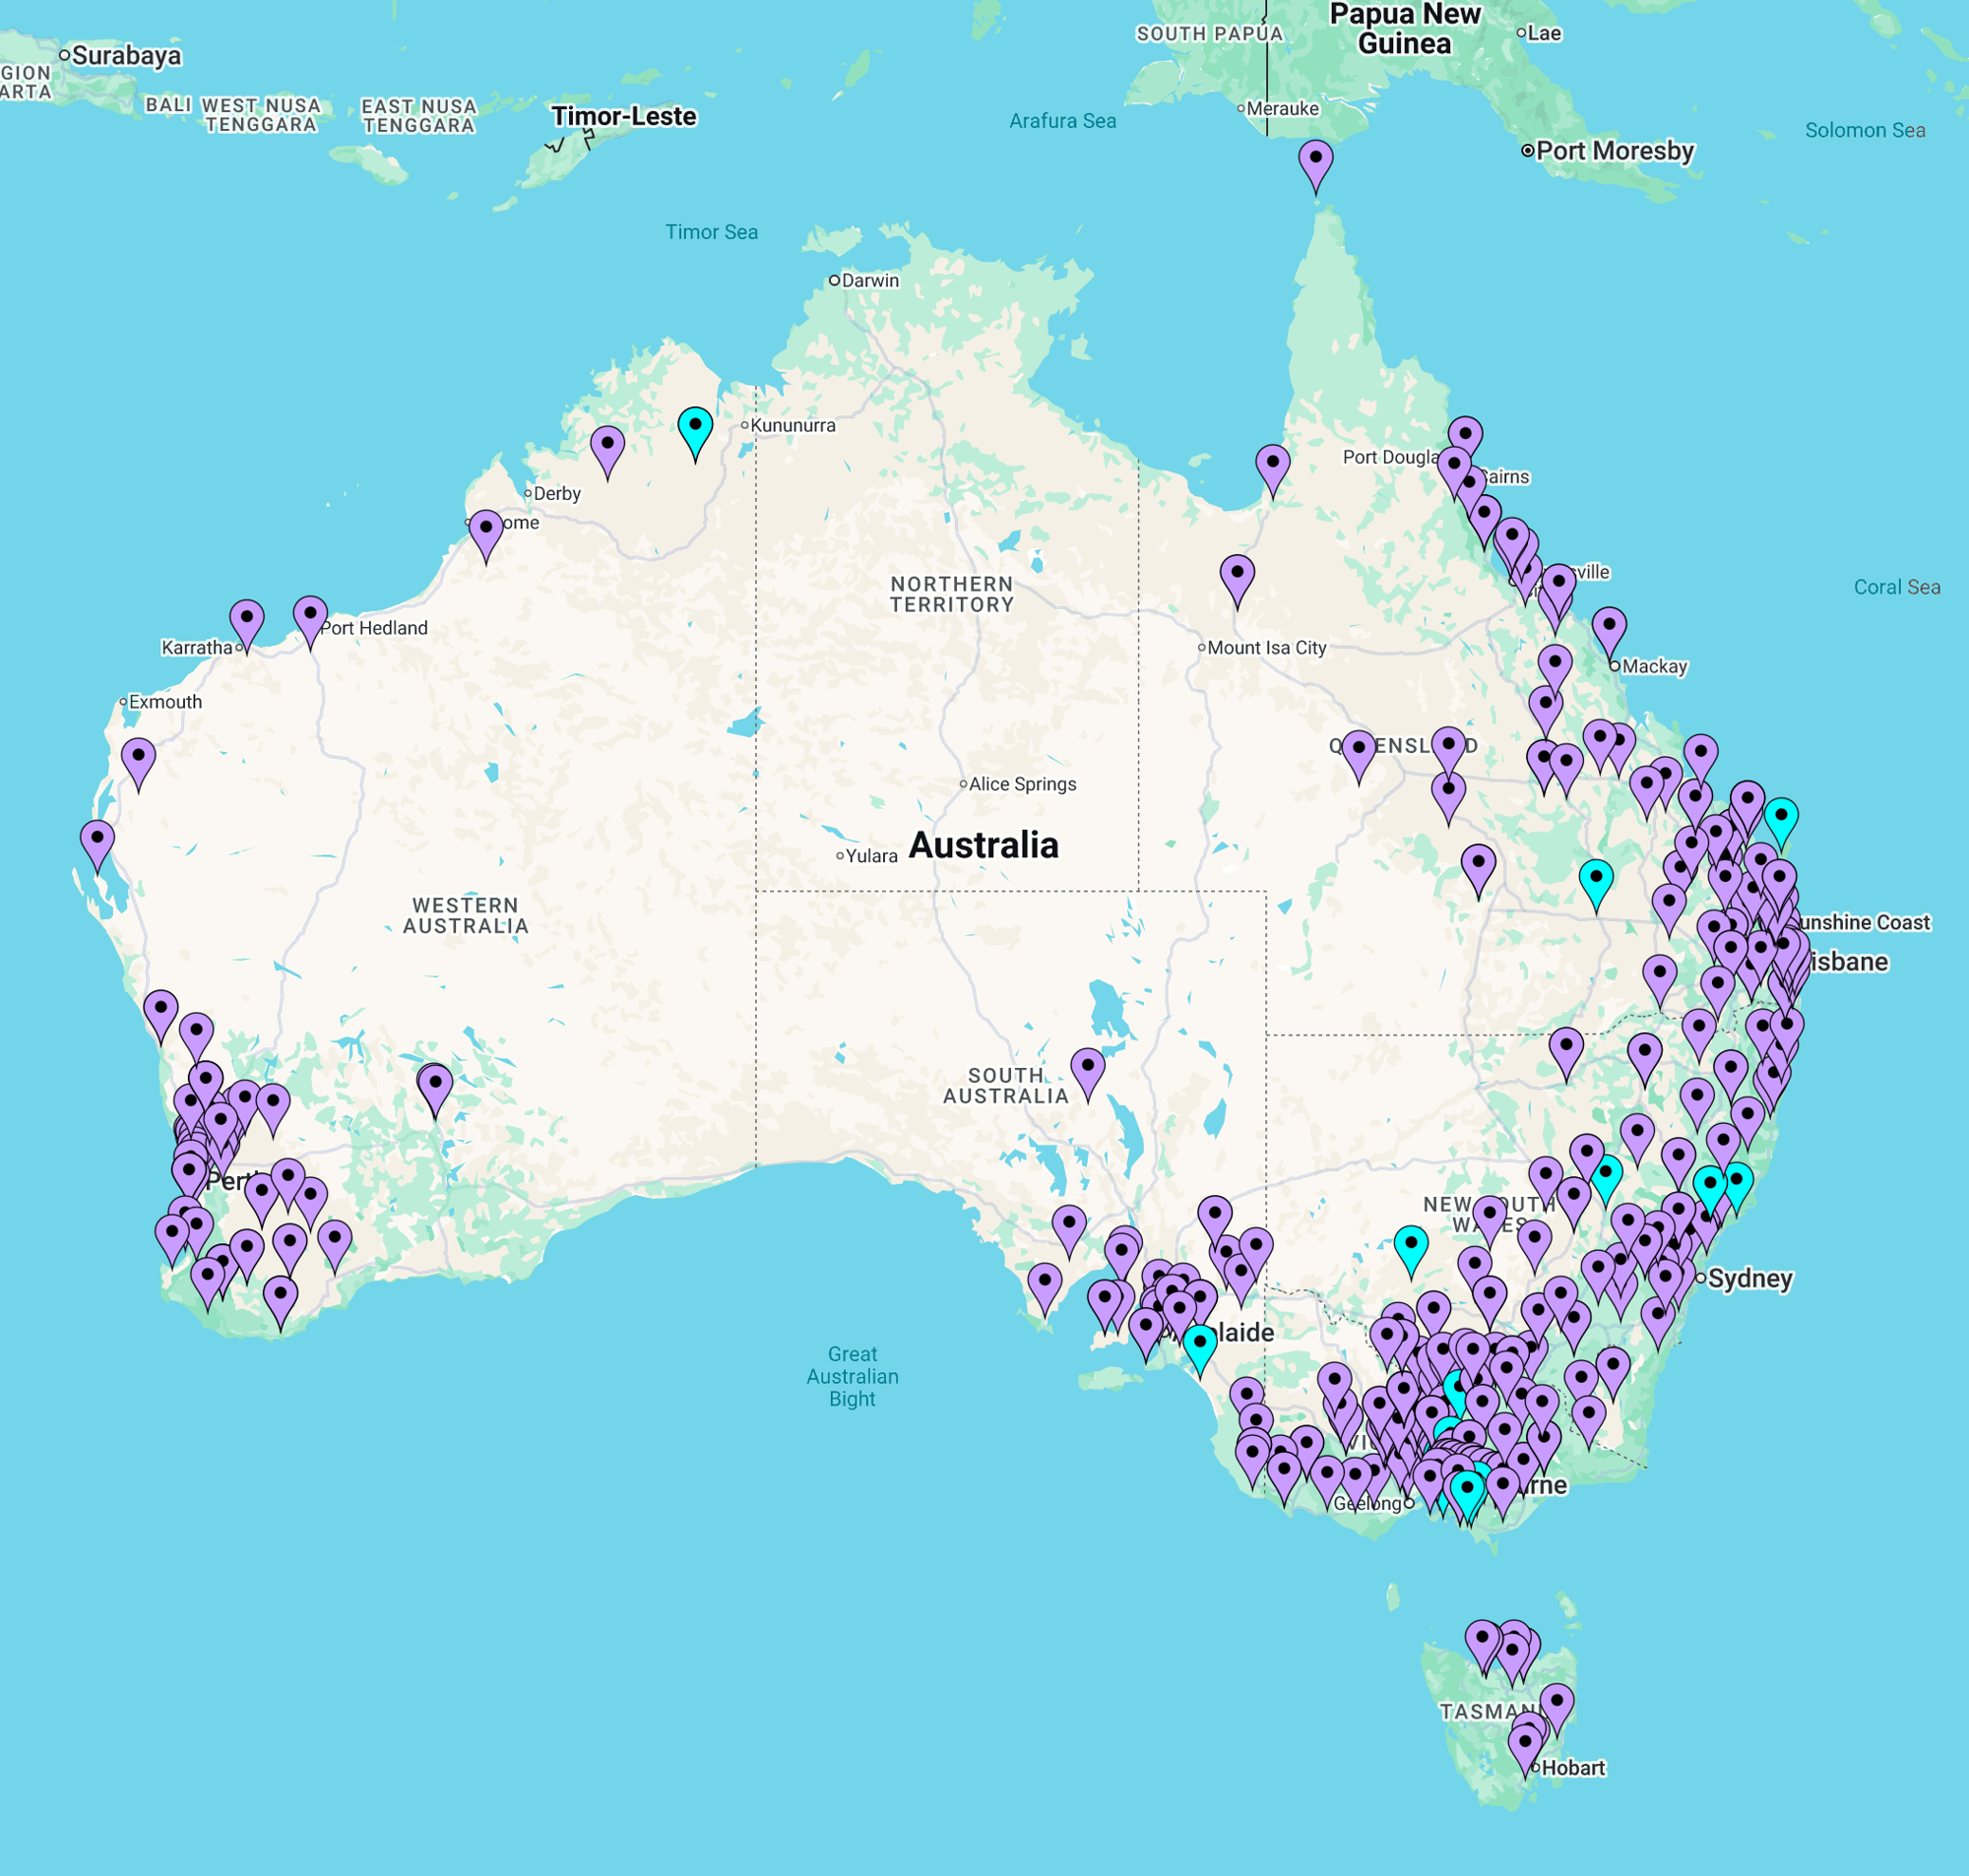Image resolution: width=1969 pixels, height=1876 pixels.
Task: Select the cyan pin north of Sunshine Coast
Action: [x=1781, y=825]
